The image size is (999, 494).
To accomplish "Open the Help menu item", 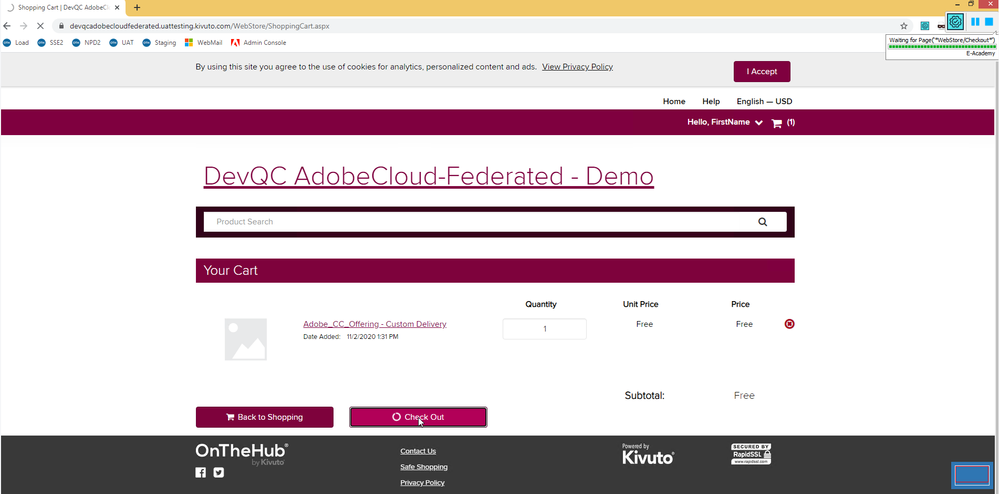I will [x=711, y=101].
